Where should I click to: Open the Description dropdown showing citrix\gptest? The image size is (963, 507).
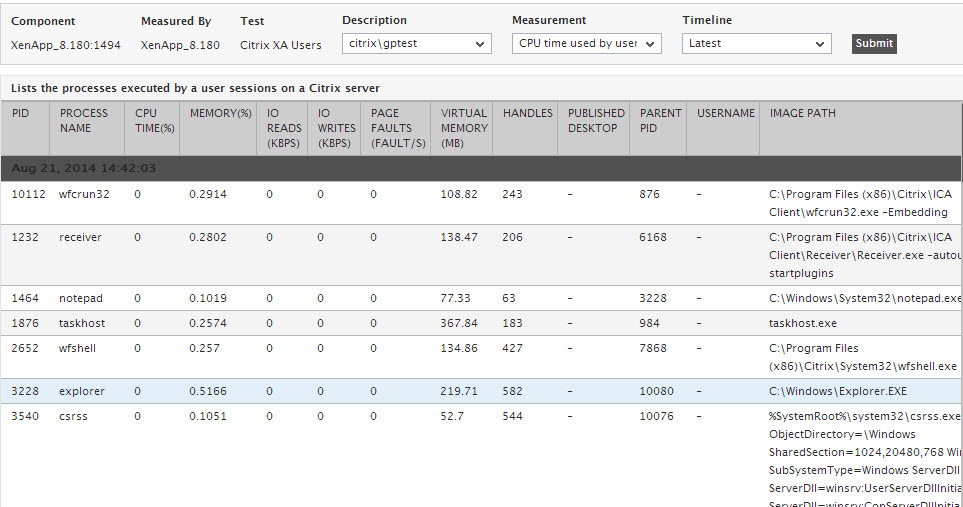click(x=416, y=44)
